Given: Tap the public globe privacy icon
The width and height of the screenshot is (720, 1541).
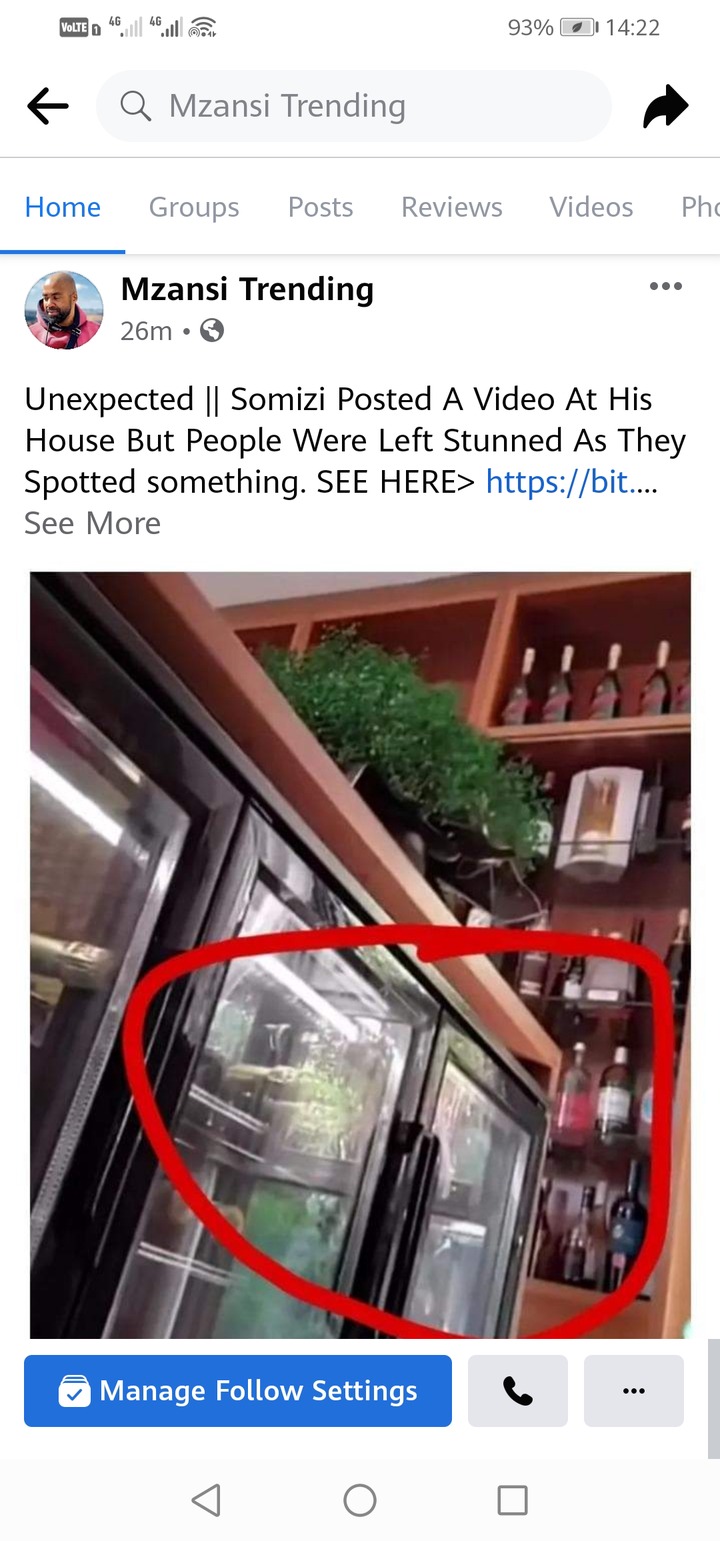Looking at the screenshot, I should (x=212, y=331).
